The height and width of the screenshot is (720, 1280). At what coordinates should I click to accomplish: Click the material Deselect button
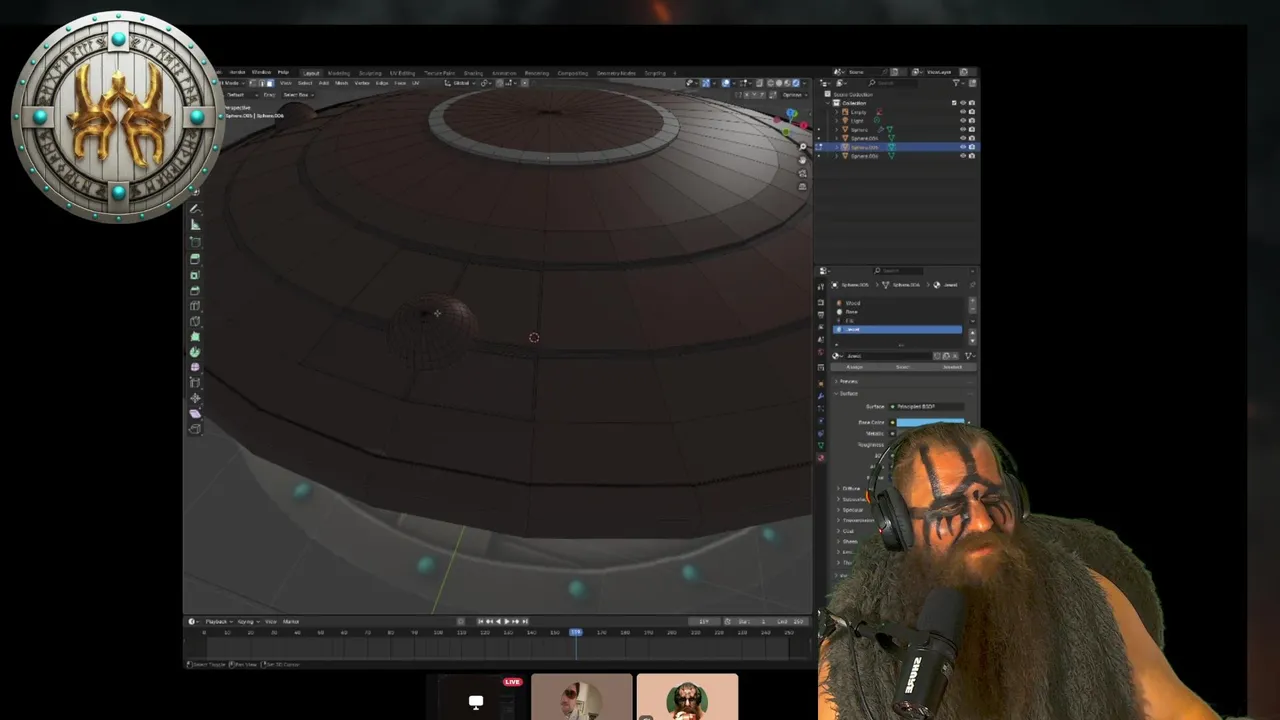coord(952,367)
